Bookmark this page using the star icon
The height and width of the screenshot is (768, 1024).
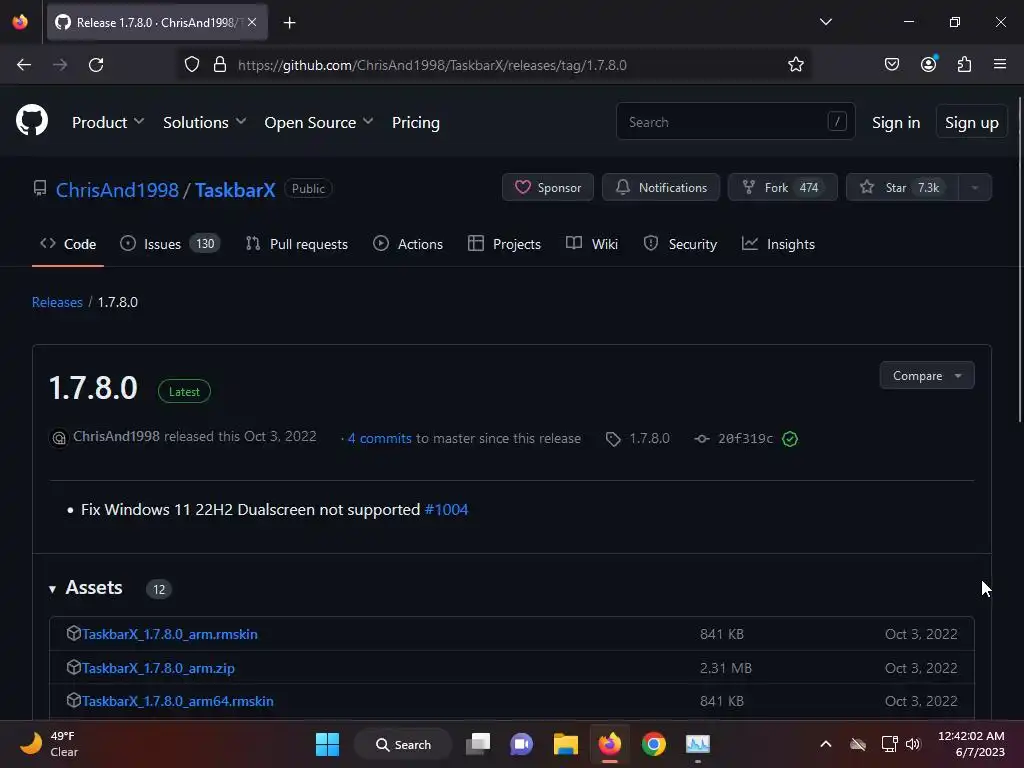point(795,65)
